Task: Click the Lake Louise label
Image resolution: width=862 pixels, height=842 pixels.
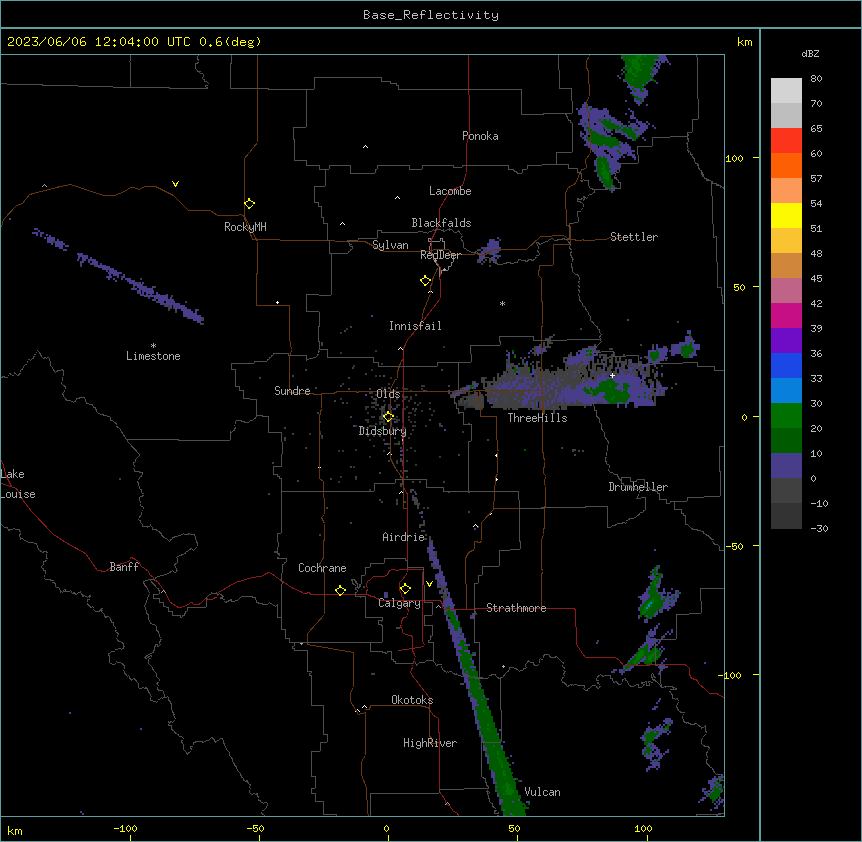Action: point(18,484)
